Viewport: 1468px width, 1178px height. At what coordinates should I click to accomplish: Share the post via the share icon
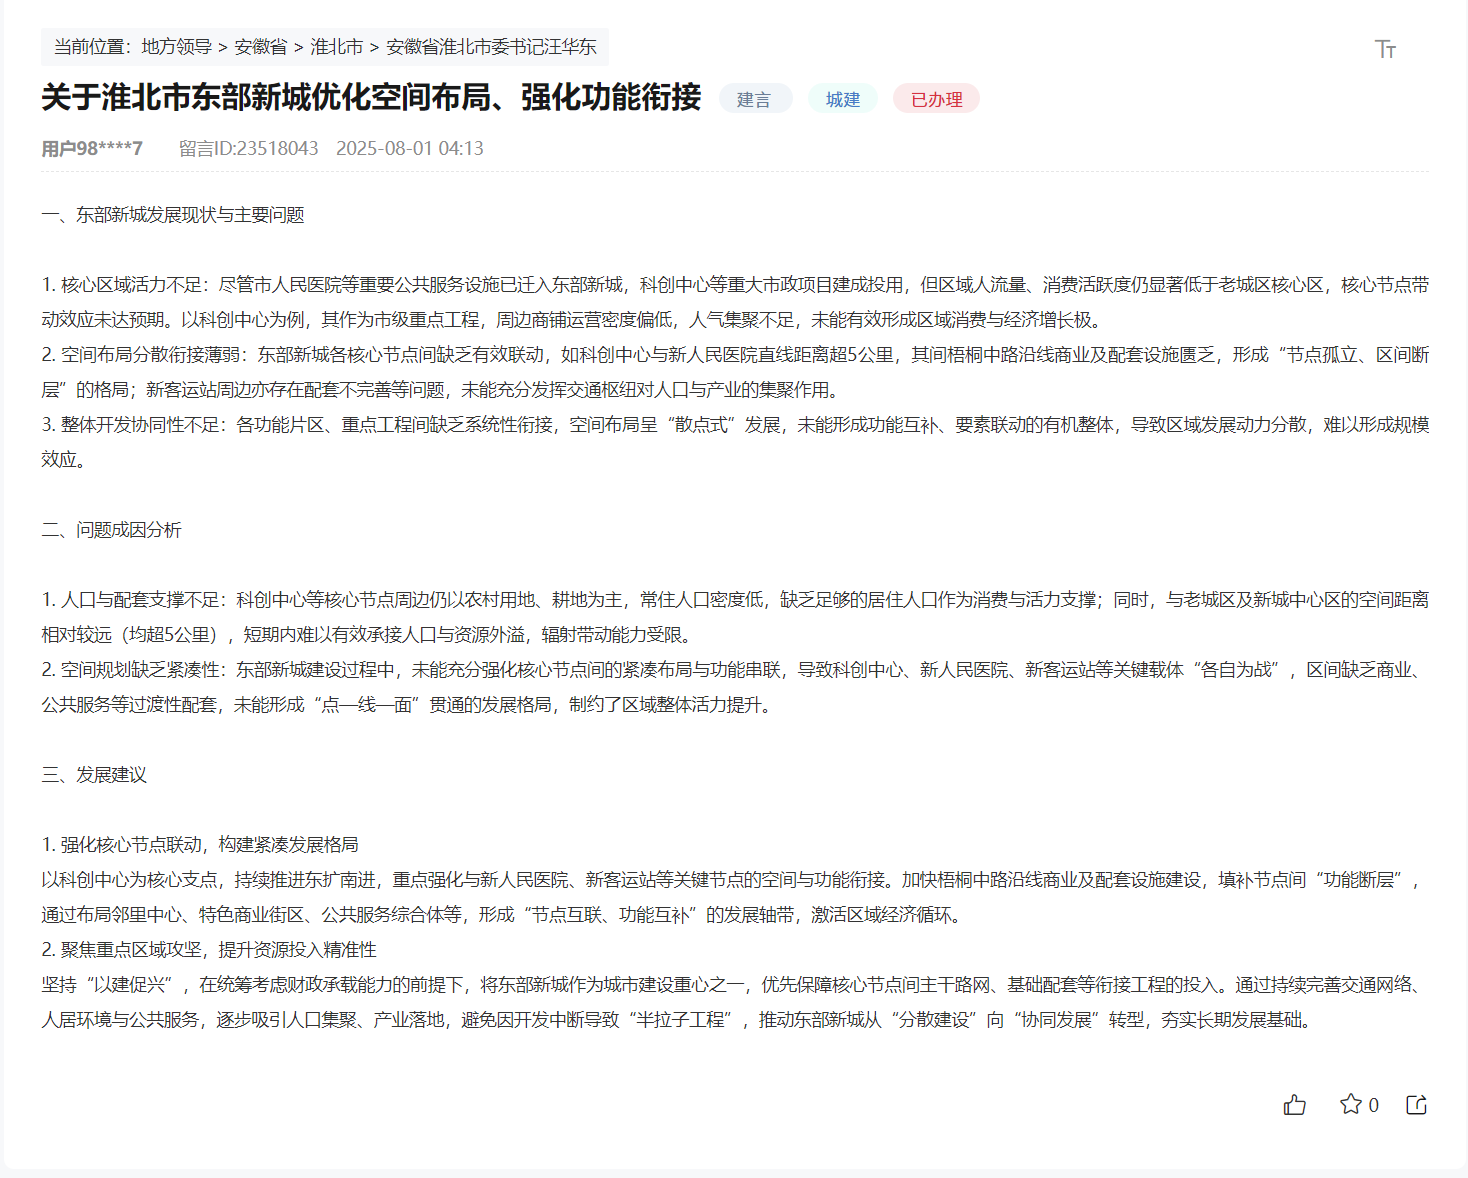tap(1417, 1105)
